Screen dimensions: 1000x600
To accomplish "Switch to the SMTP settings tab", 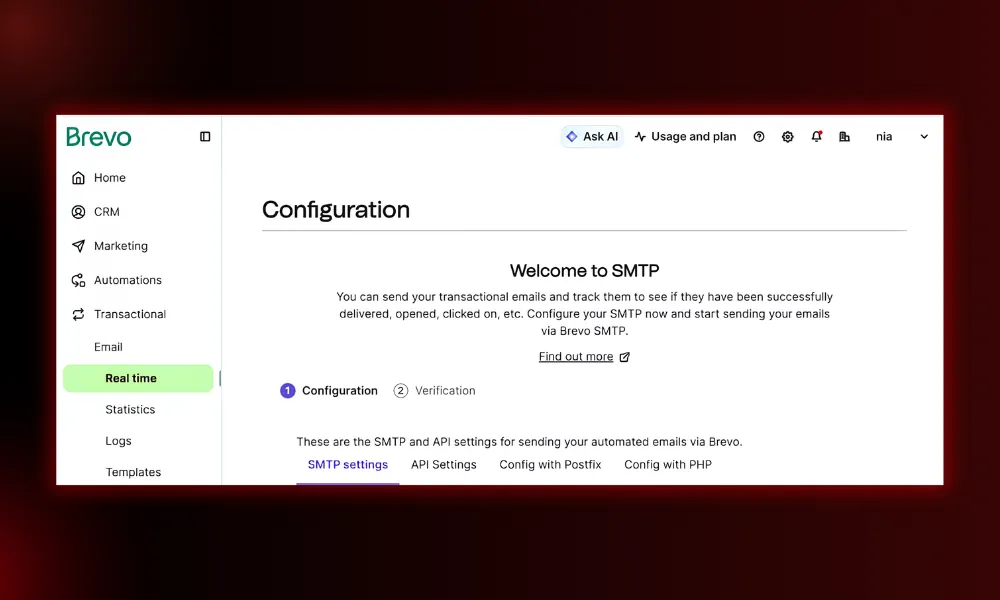I will pos(348,465).
